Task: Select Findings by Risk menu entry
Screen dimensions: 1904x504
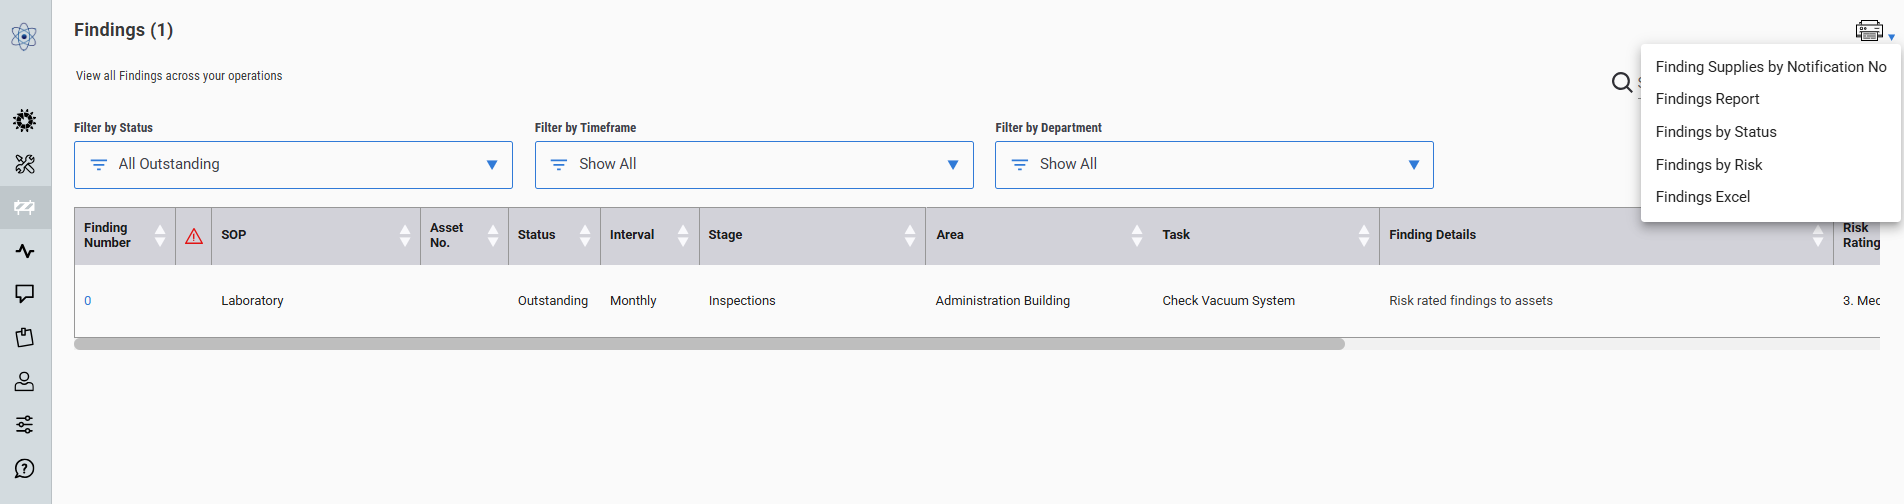Action: click(x=1708, y=165)
